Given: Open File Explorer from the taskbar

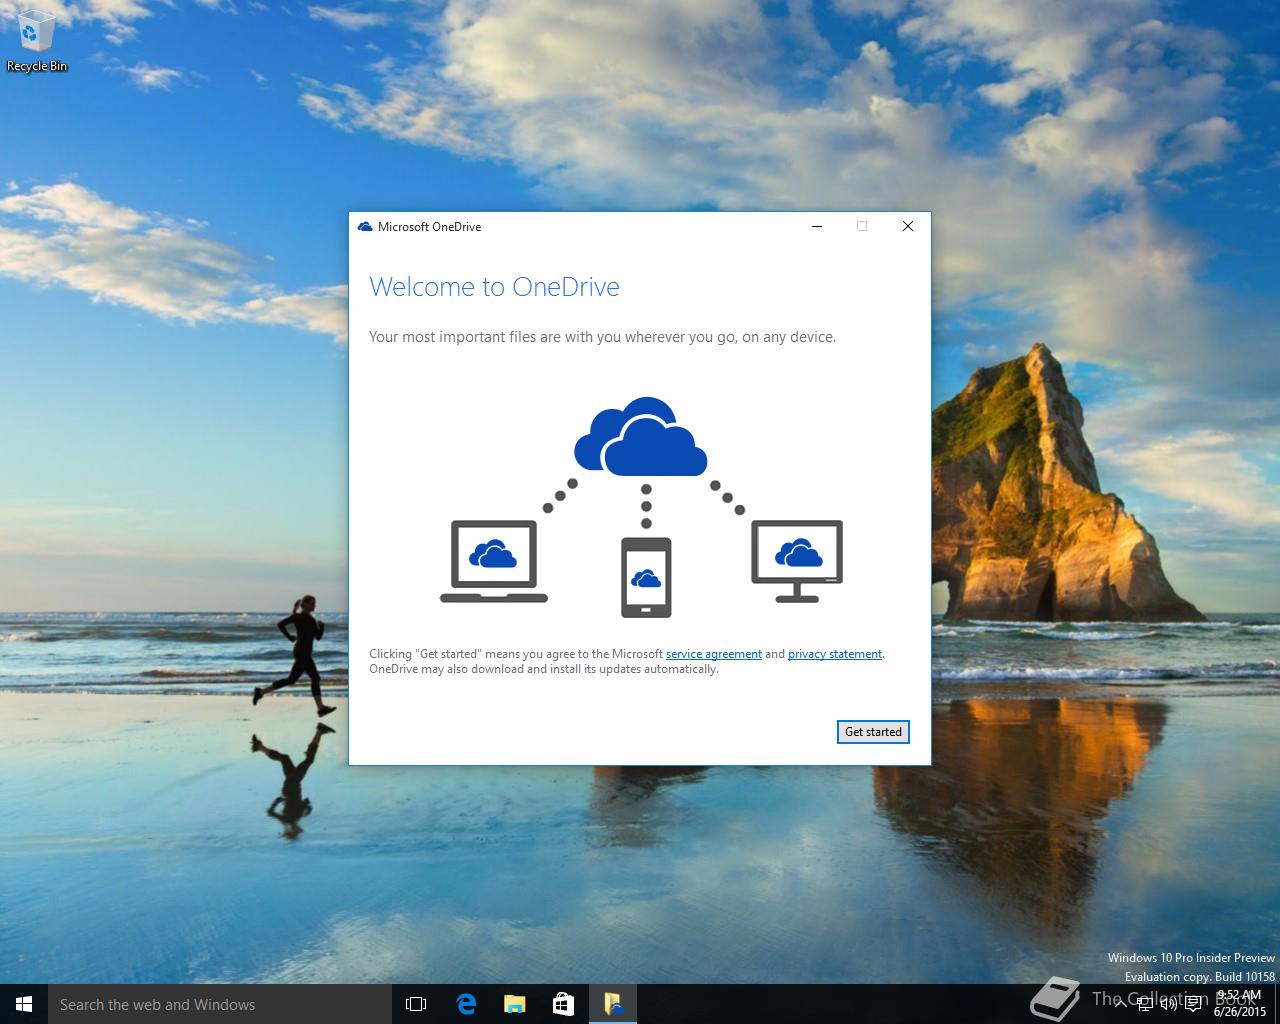Looking at the screenshot, I should (514, 1004).
